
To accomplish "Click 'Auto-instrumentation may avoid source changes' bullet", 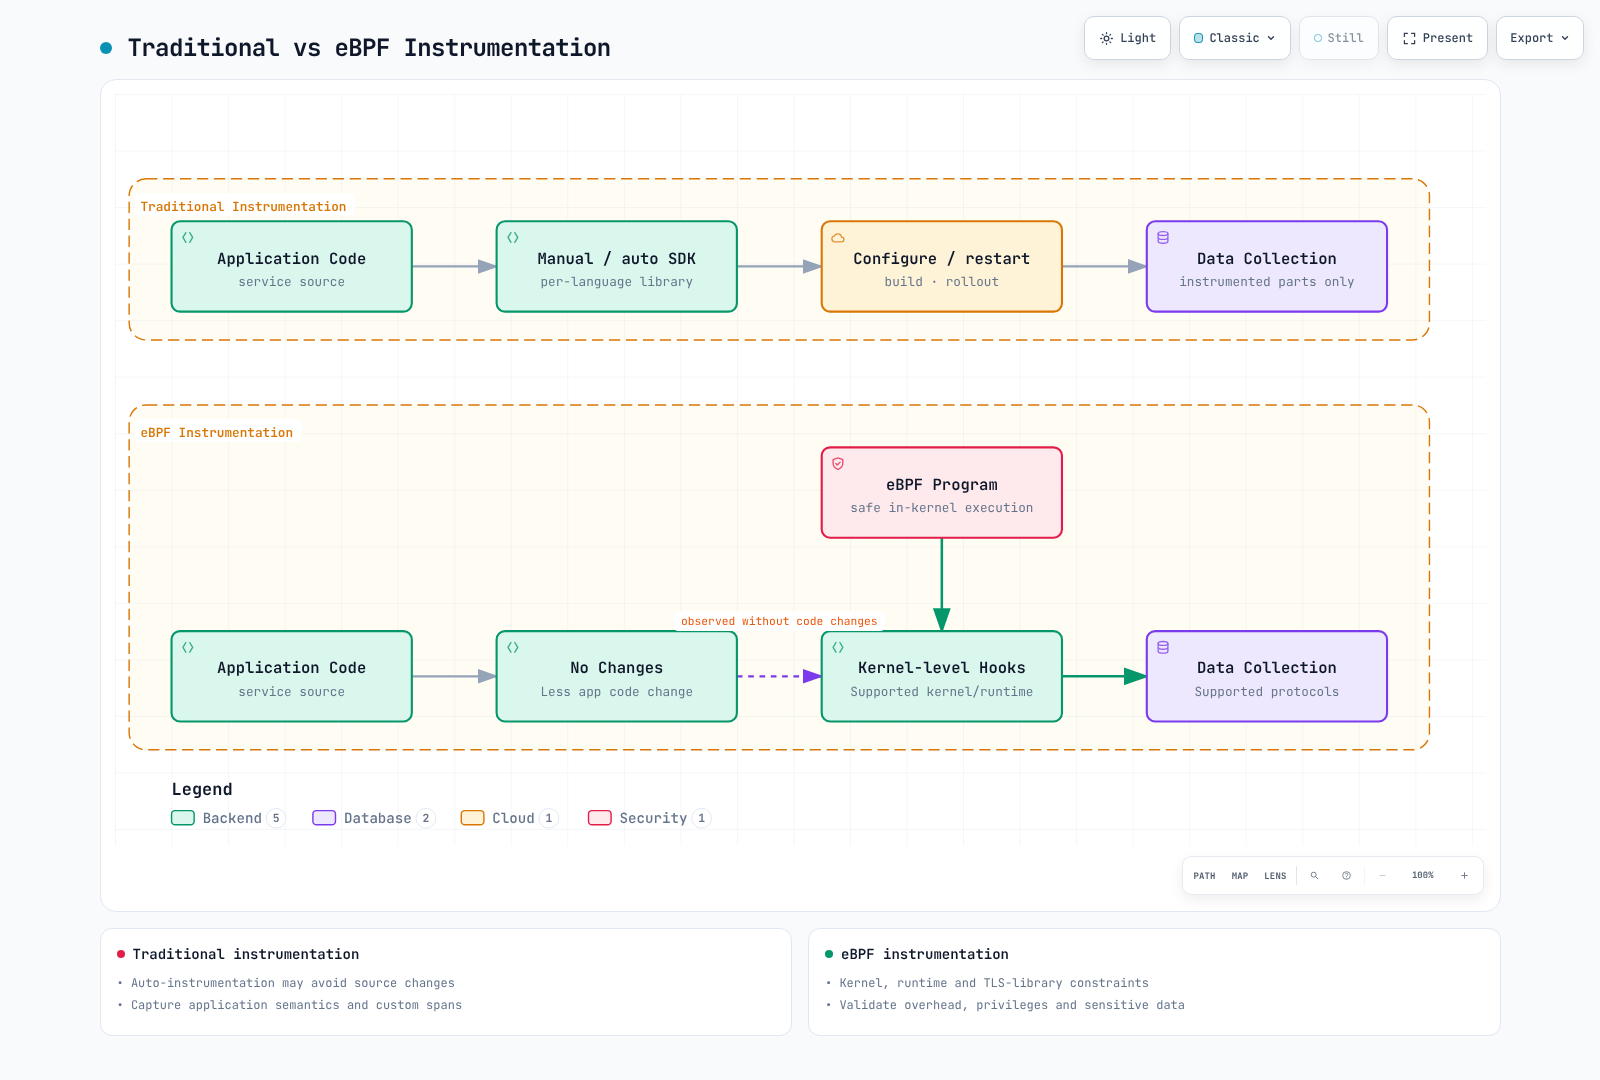I will coord(293,984).
